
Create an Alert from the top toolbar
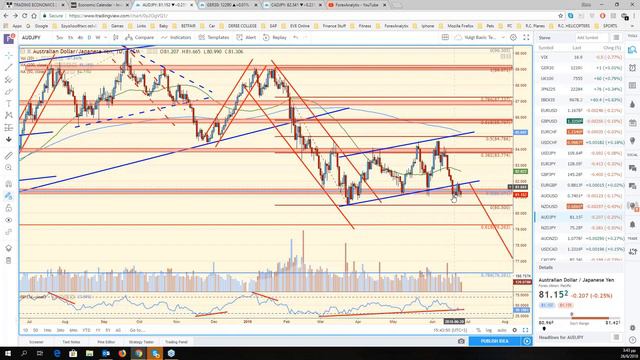[x=246, y=38]
